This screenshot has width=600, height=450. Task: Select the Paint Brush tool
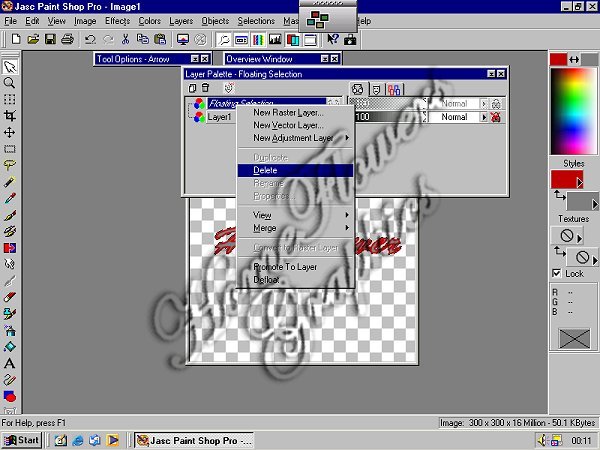point(10,215)
